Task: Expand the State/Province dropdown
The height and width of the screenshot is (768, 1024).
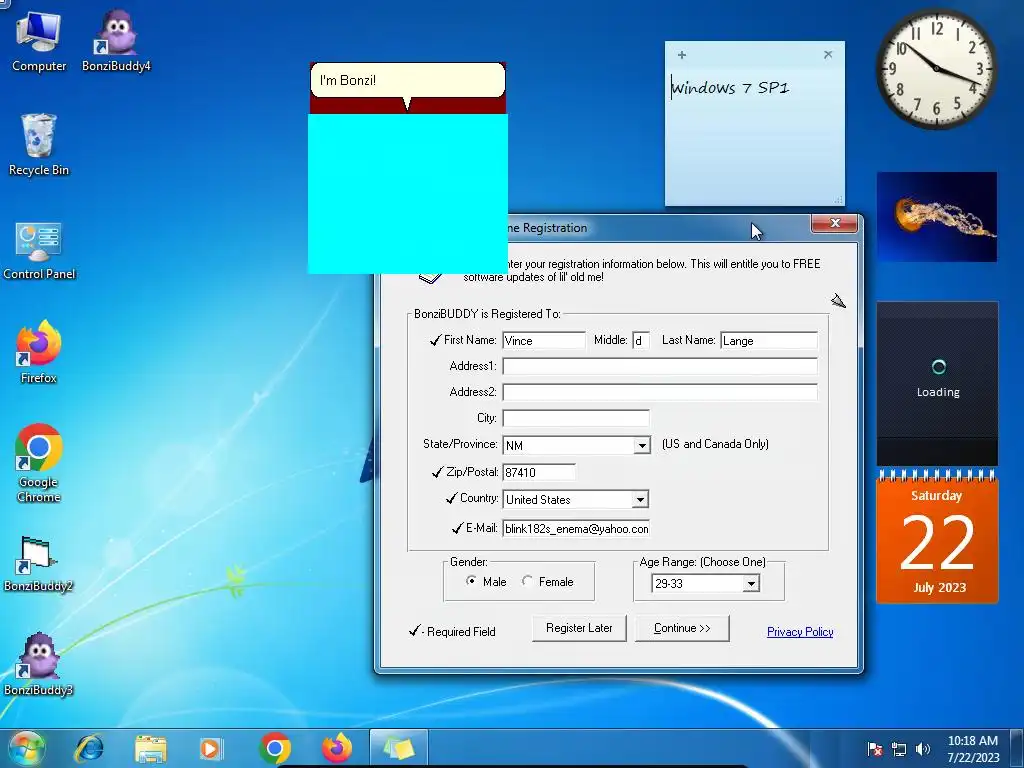Action: click(642, 445)
